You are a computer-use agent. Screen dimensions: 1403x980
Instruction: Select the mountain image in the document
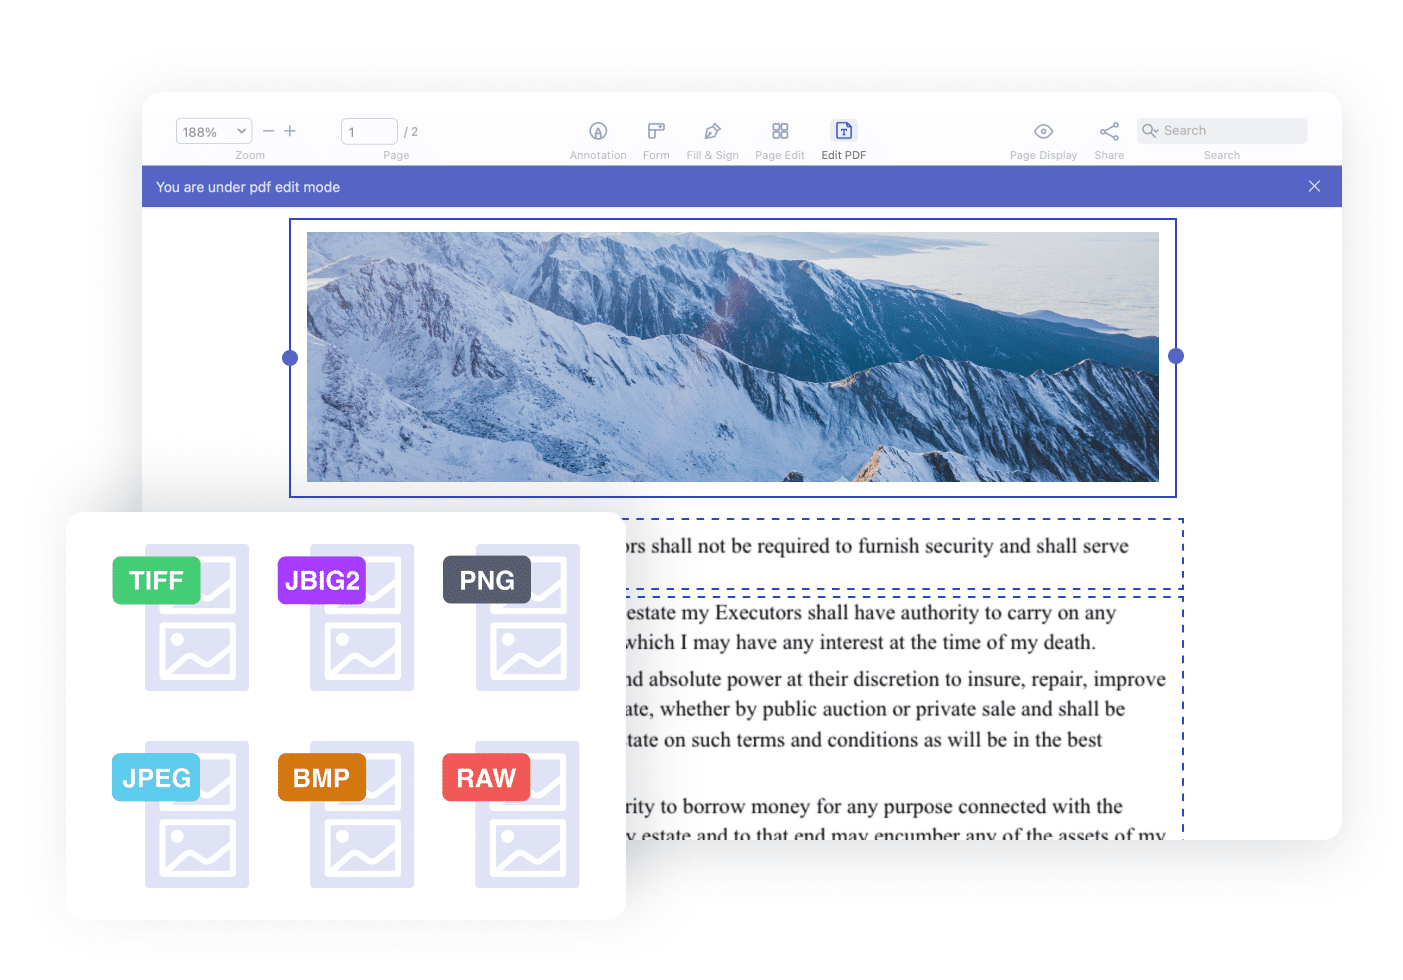point(732,357)
